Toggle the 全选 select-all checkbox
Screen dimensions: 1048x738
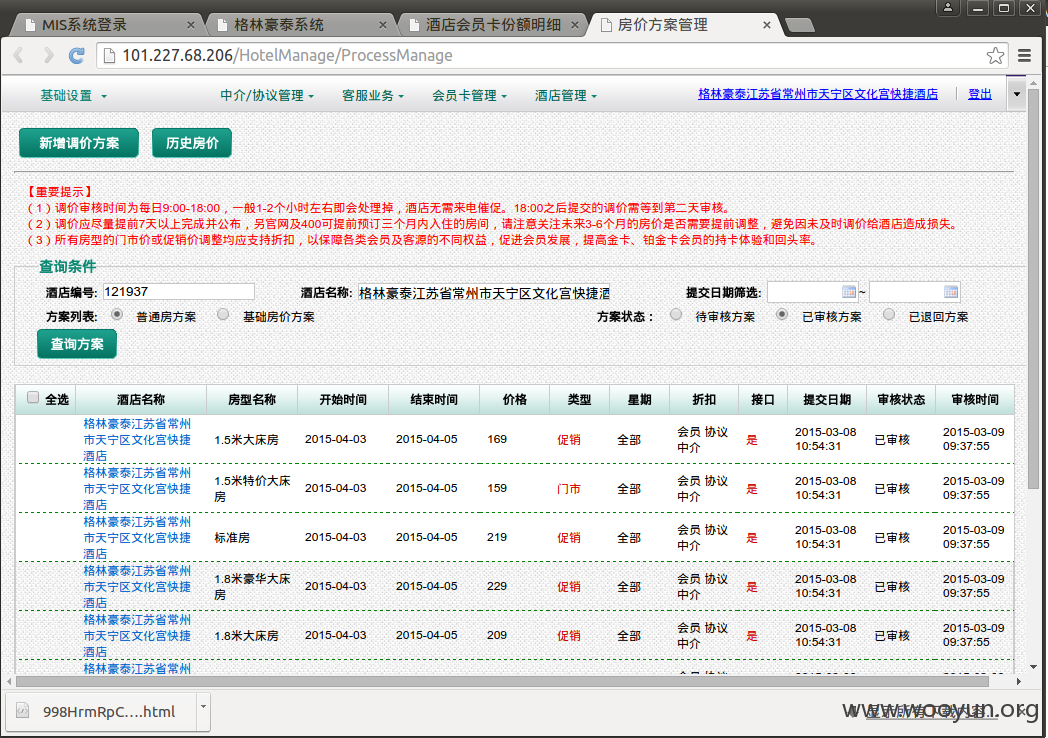coord(33,398)
